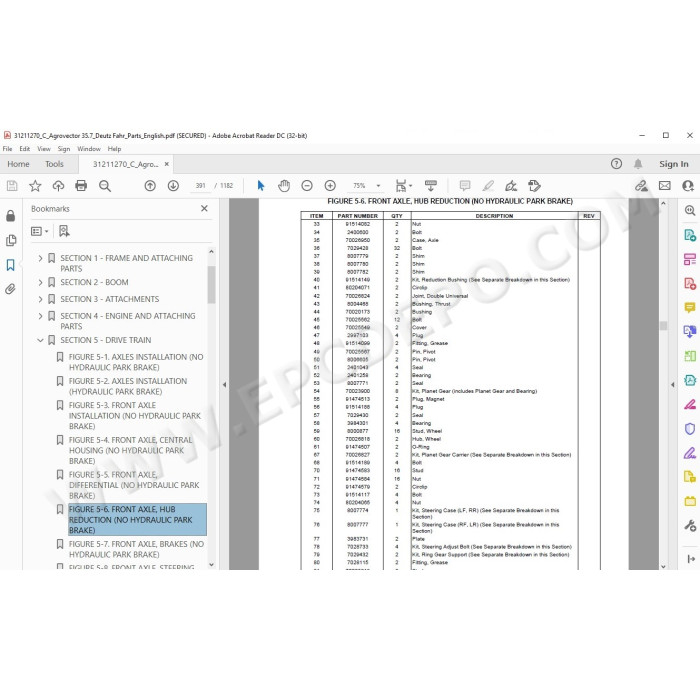Open Comment tool in right pane
The height and width of the screenshot is (700, 700).
coord(690,307)
